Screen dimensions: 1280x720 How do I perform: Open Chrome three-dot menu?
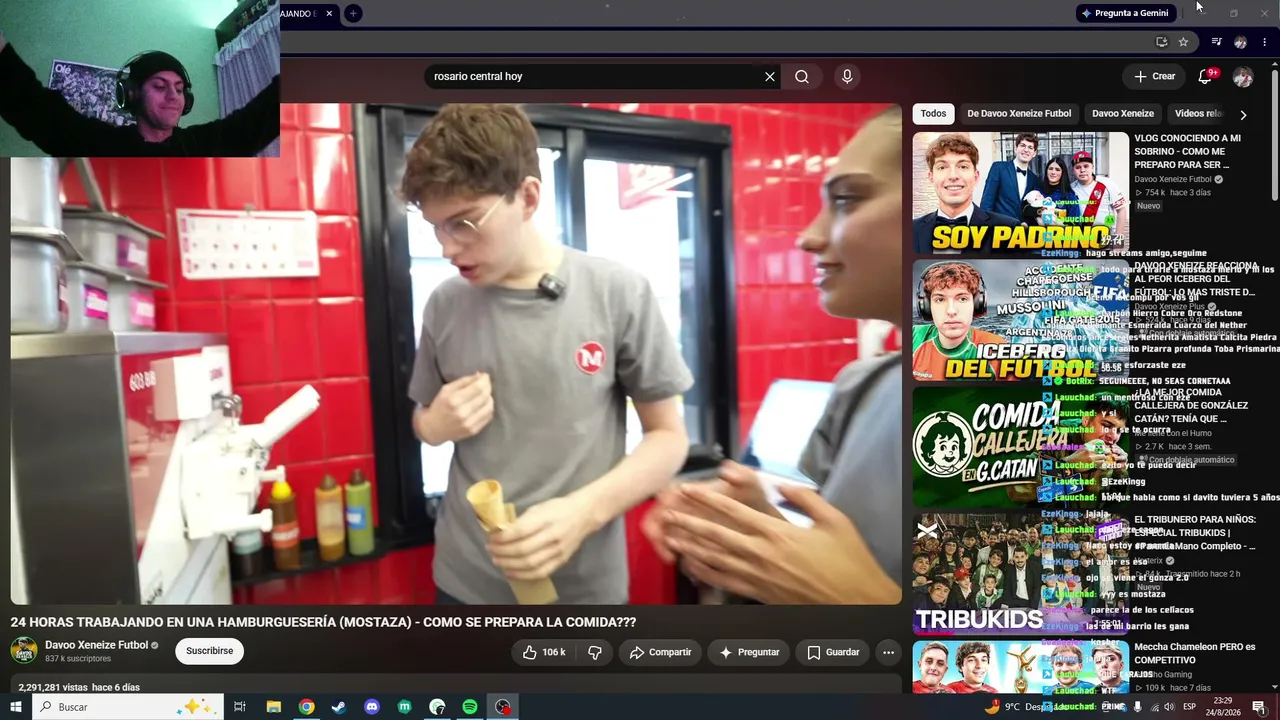click(1264, 42)
